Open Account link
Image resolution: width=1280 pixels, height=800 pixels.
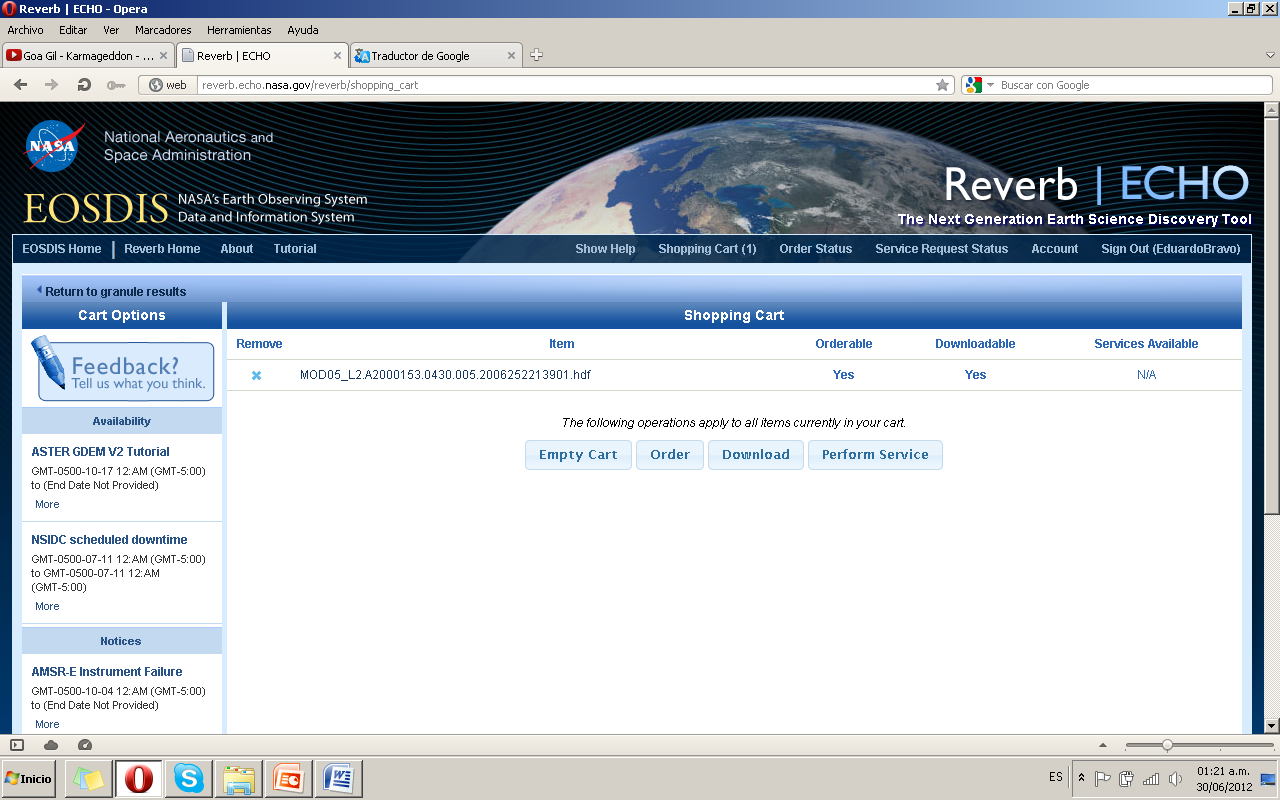1055,249
